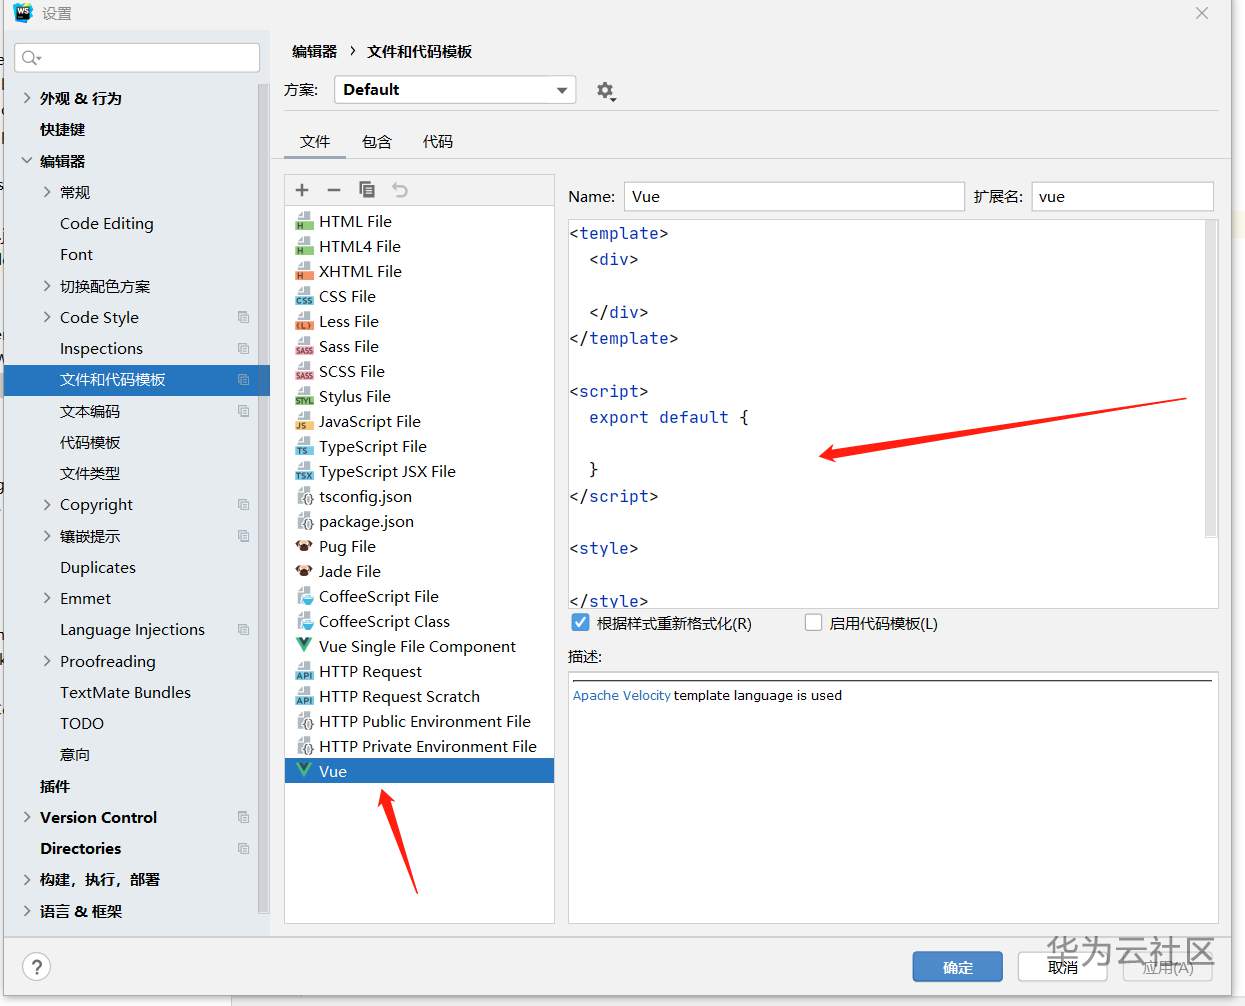Click the 确定 button
The height and width of the screenshot is (1006, 1245).
(x=957, y=967)
